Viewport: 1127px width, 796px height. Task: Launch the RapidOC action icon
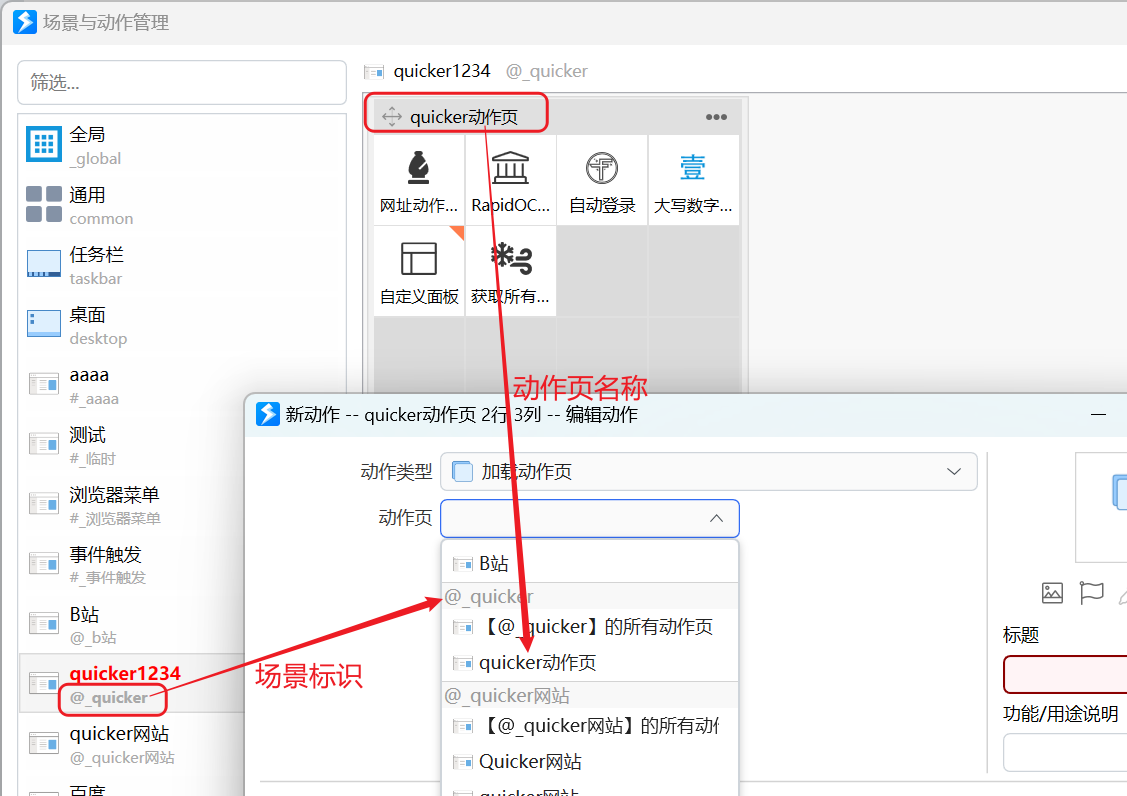510,168
